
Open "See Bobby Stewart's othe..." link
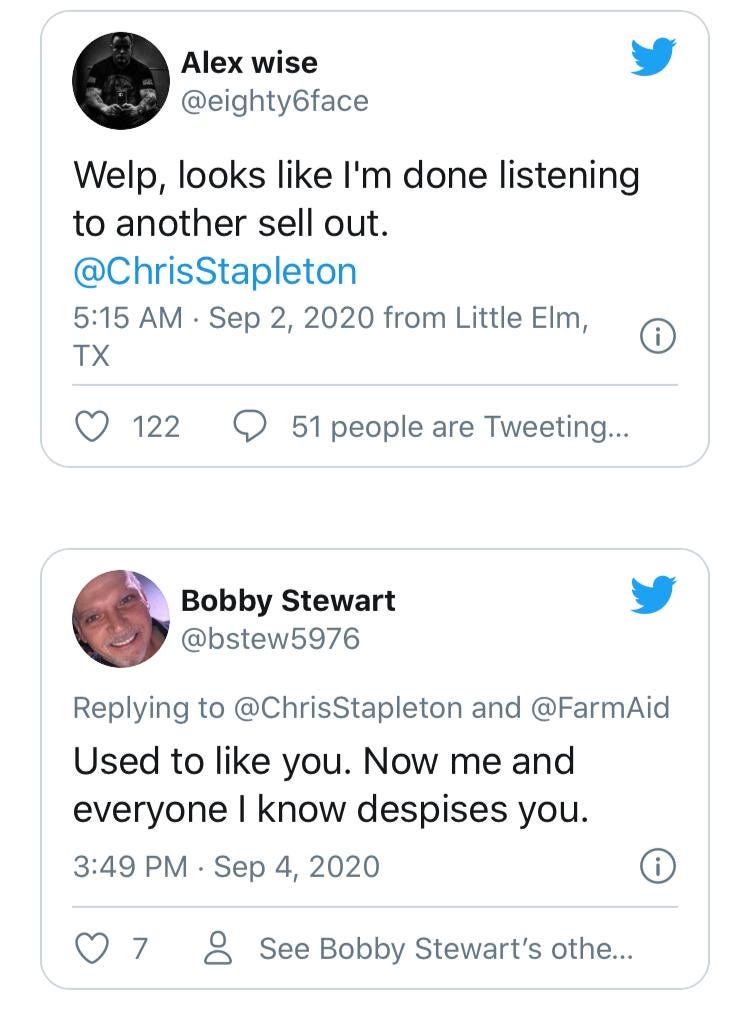[x=446, y=948]
